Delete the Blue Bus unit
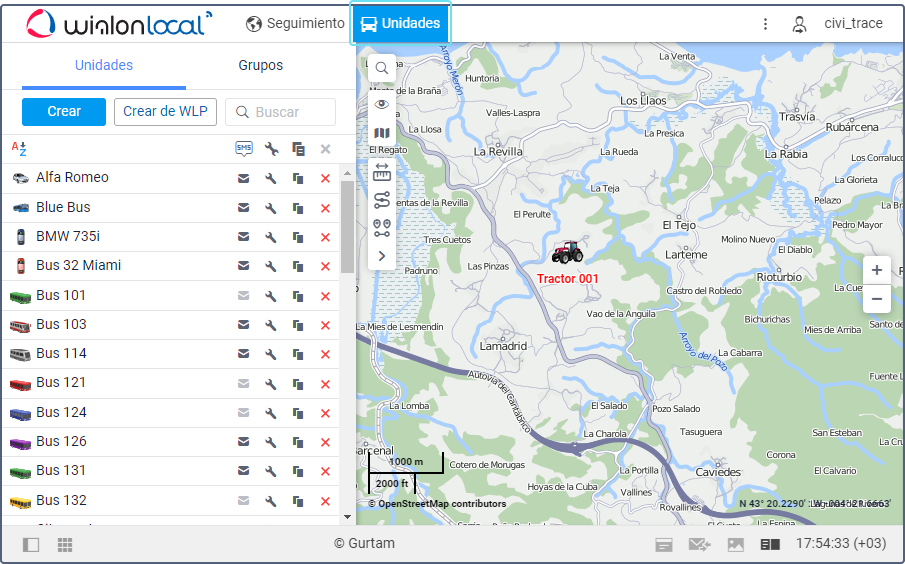 326,208
